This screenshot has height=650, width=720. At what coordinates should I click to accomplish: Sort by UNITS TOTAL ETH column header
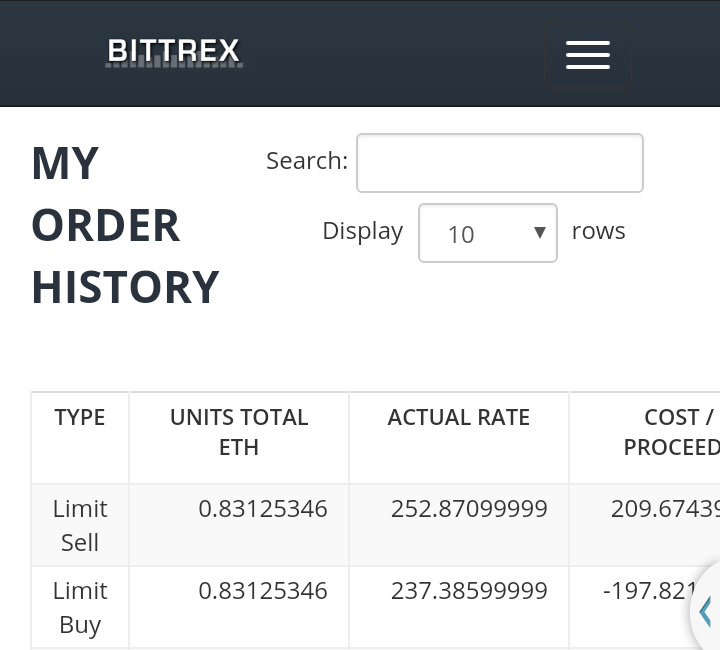pos(239,432)
